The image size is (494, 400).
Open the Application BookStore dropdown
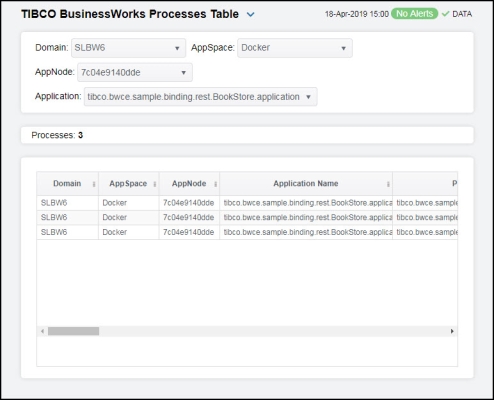[x=200, y=97]
